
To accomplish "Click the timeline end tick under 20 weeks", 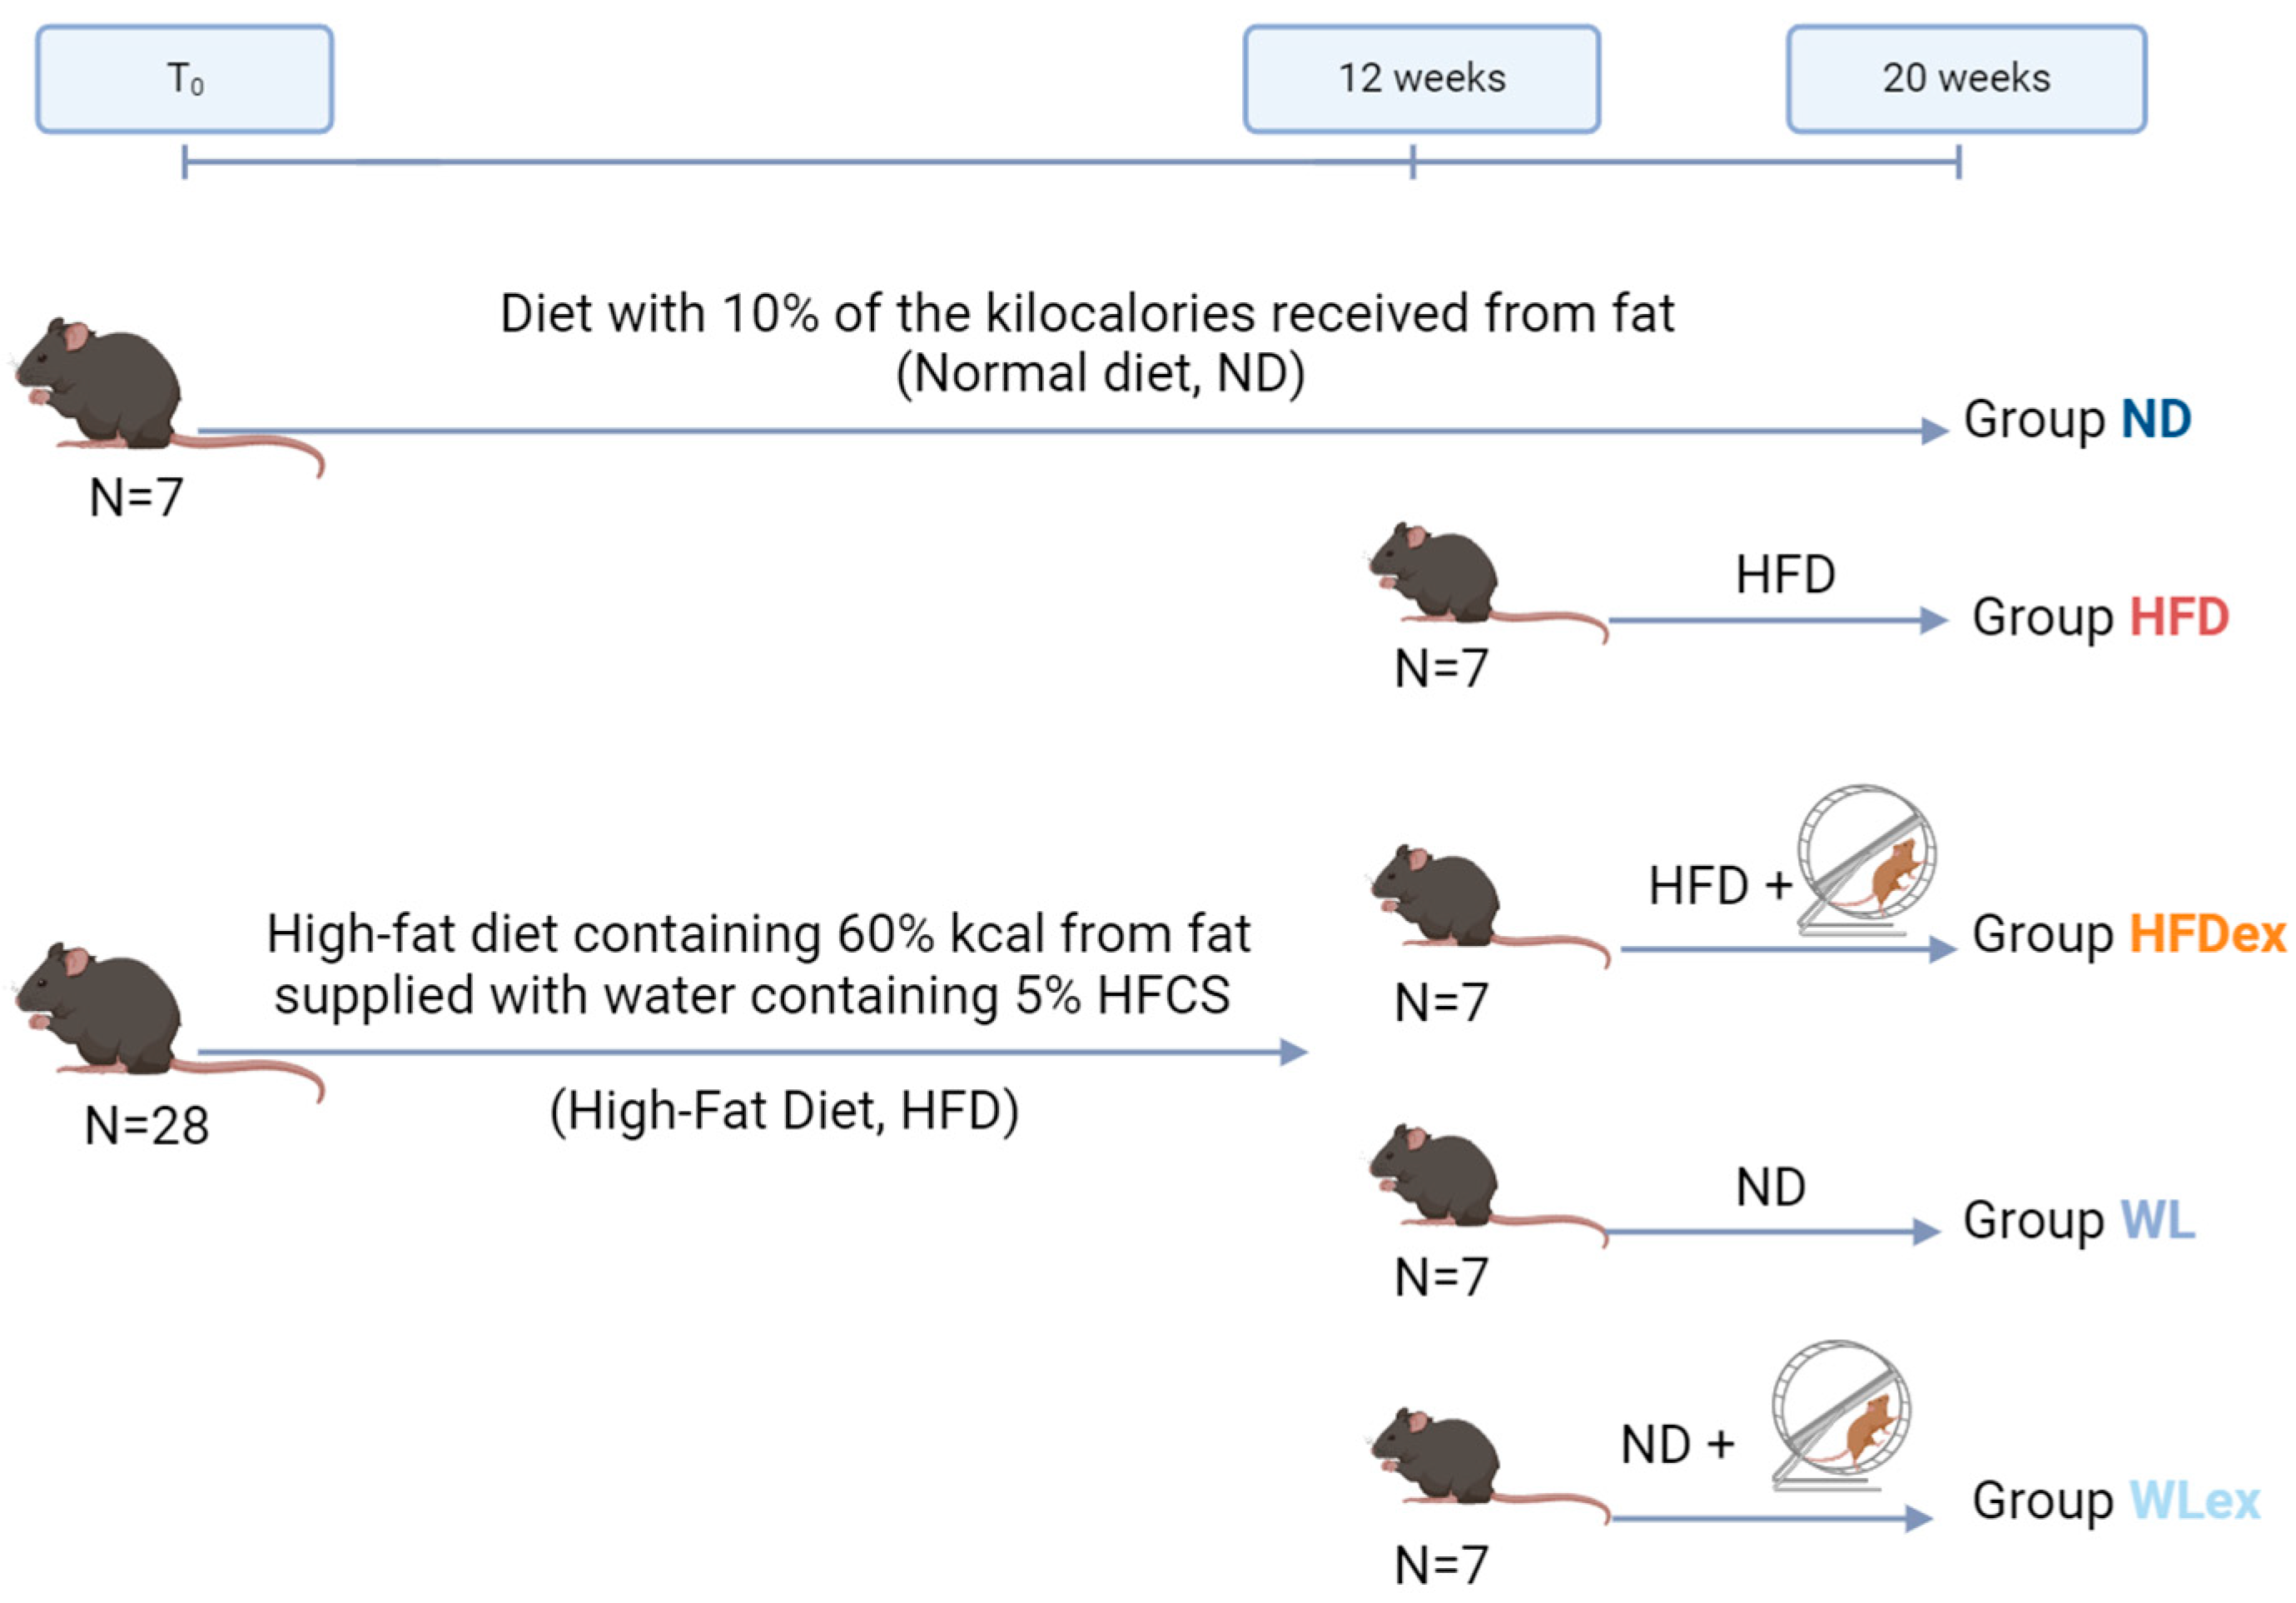I will click(x=1958, y=162).
